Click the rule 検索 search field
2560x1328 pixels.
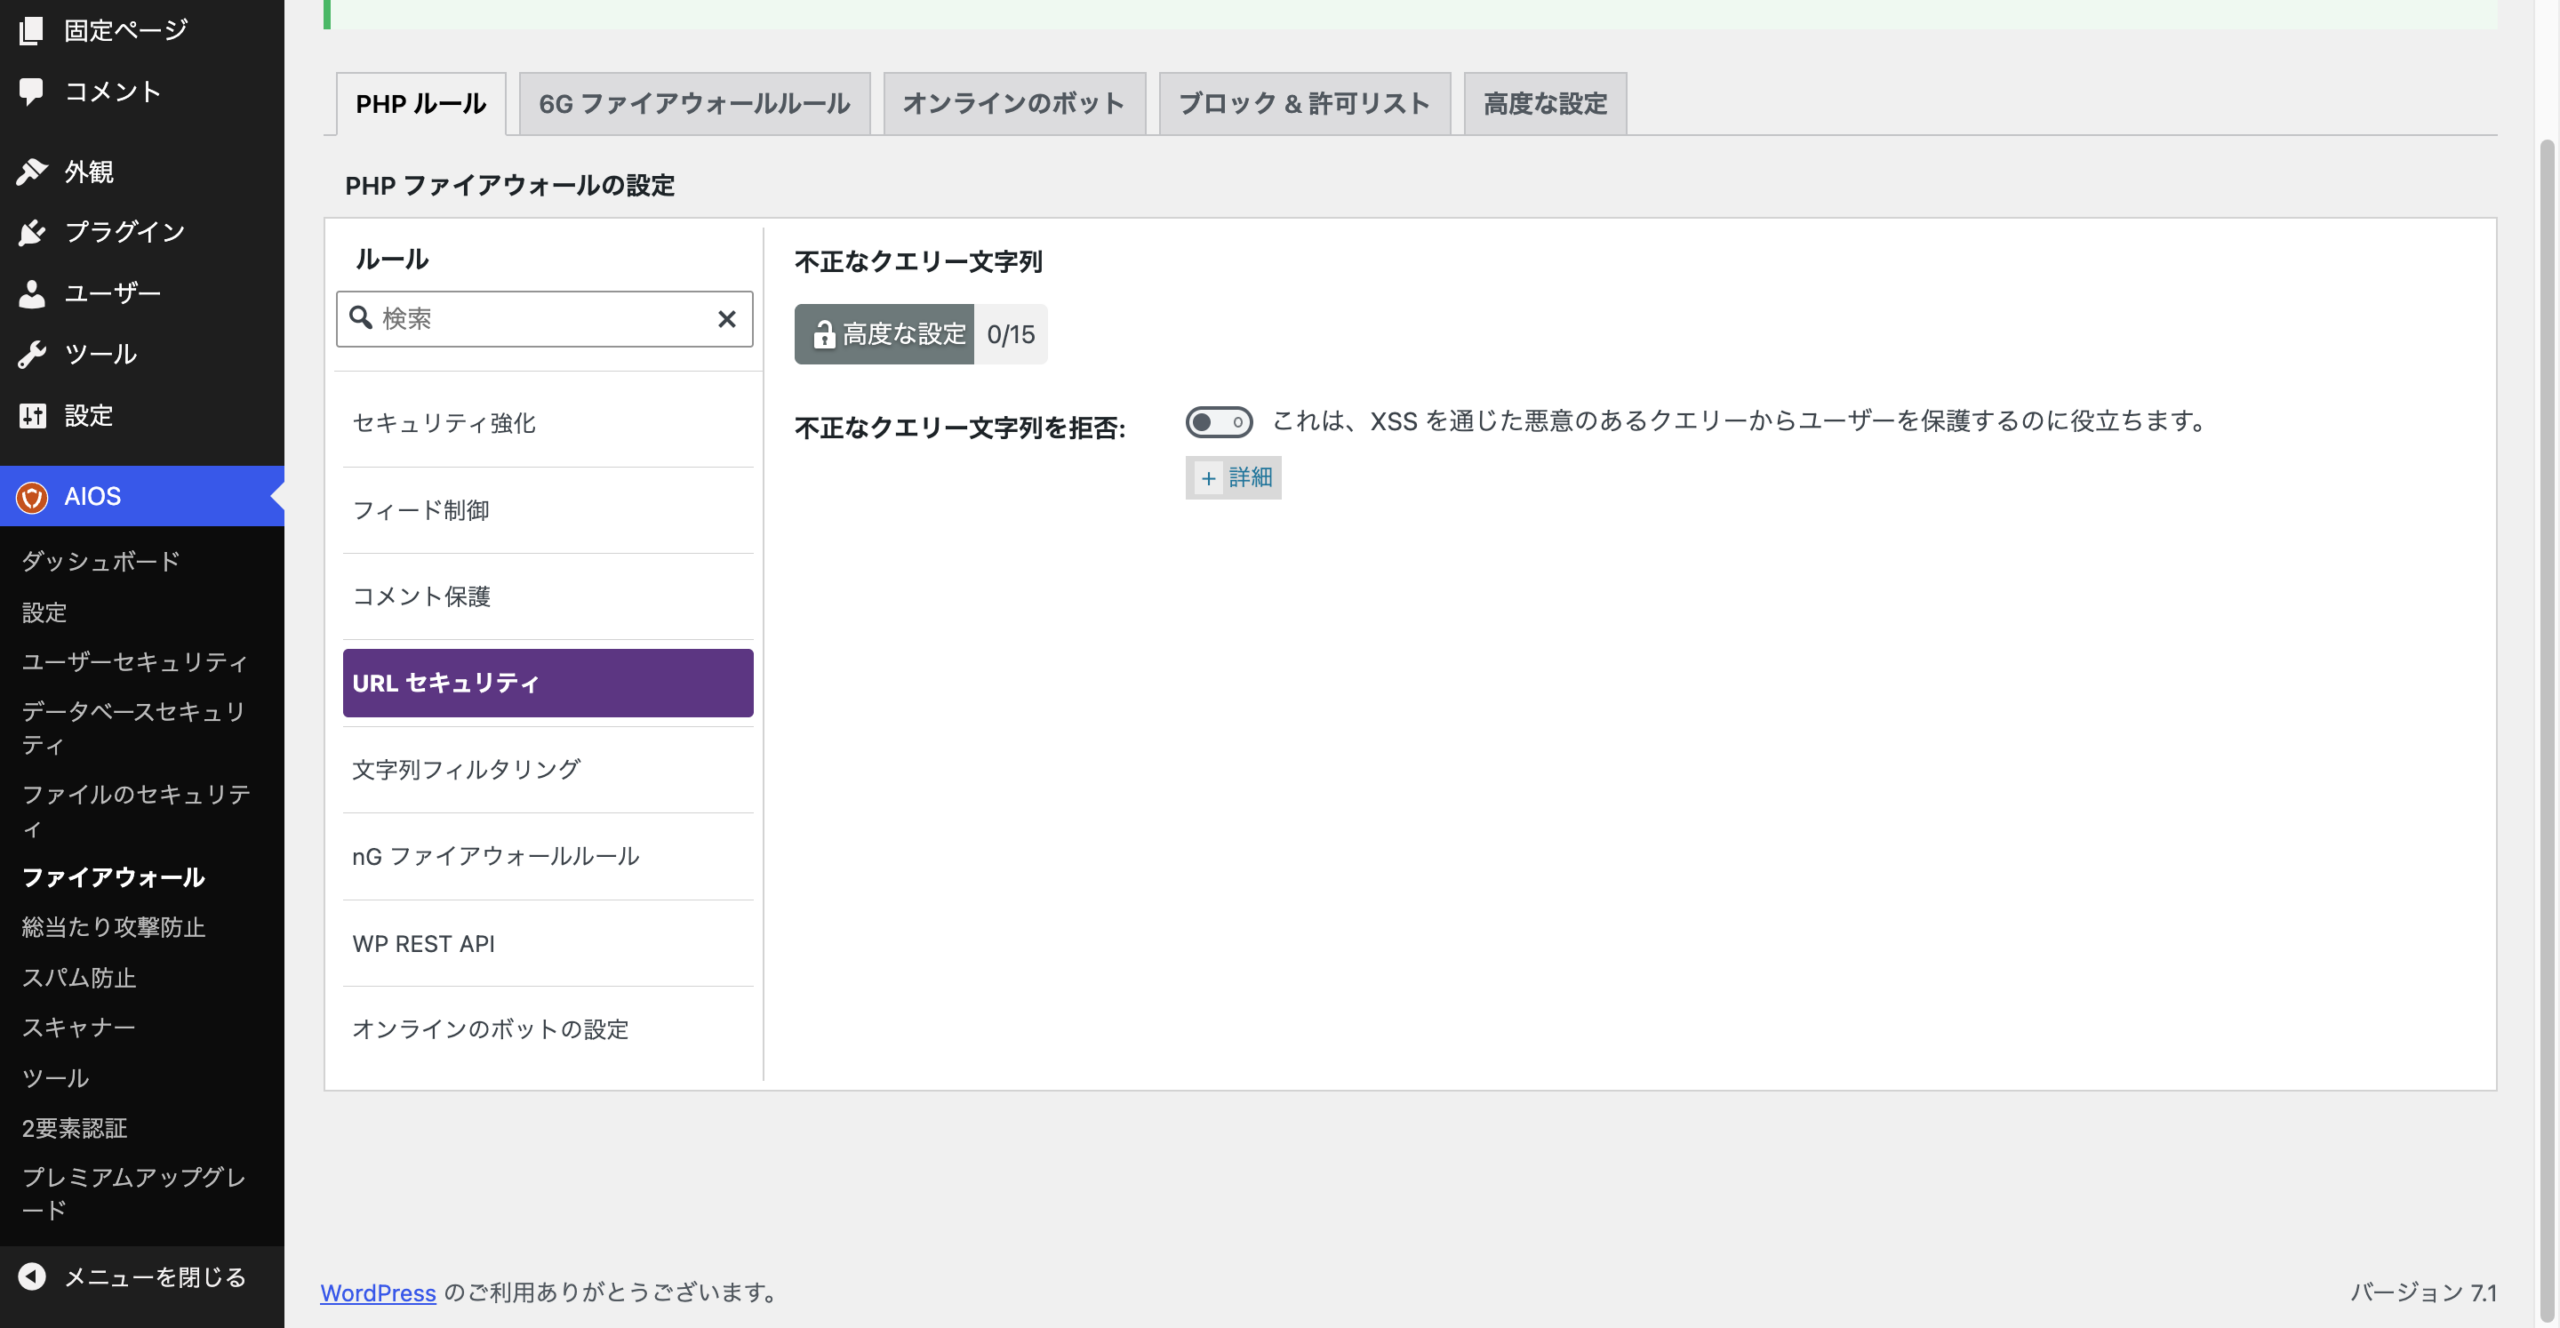pos(544,319)
